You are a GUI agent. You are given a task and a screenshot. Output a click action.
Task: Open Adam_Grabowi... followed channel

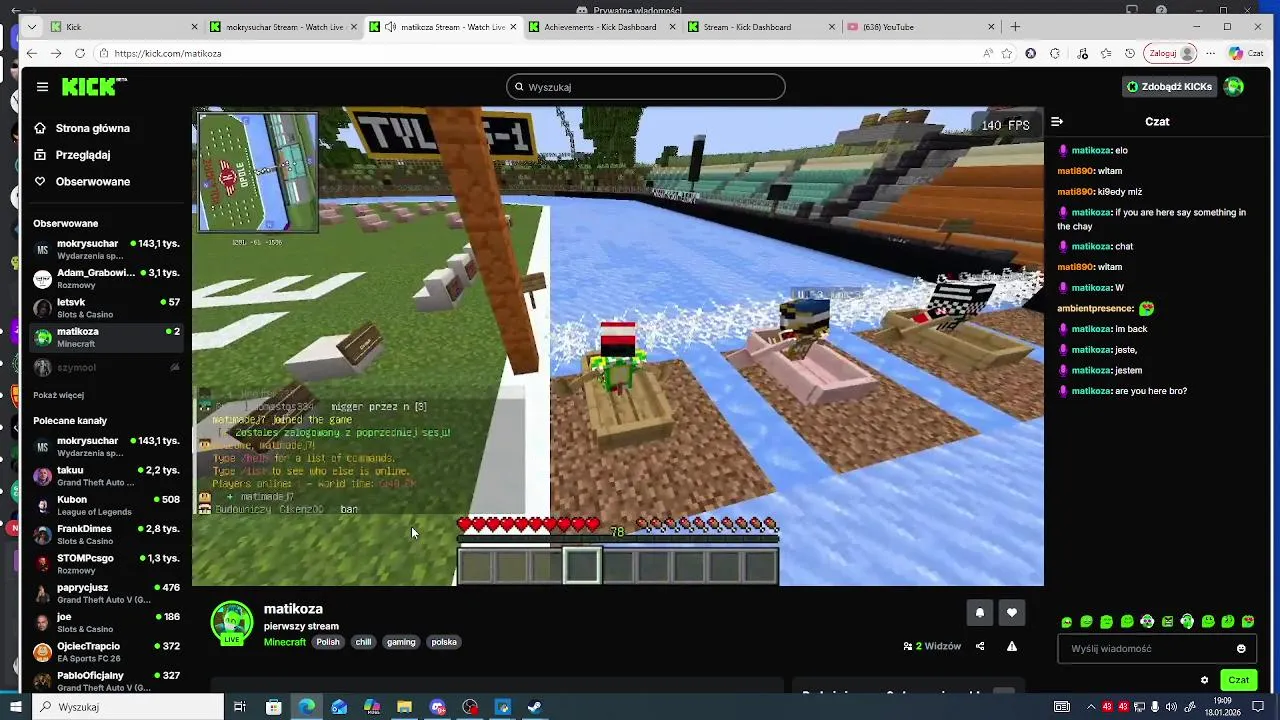pyautogui.click(x=107, y=279)
